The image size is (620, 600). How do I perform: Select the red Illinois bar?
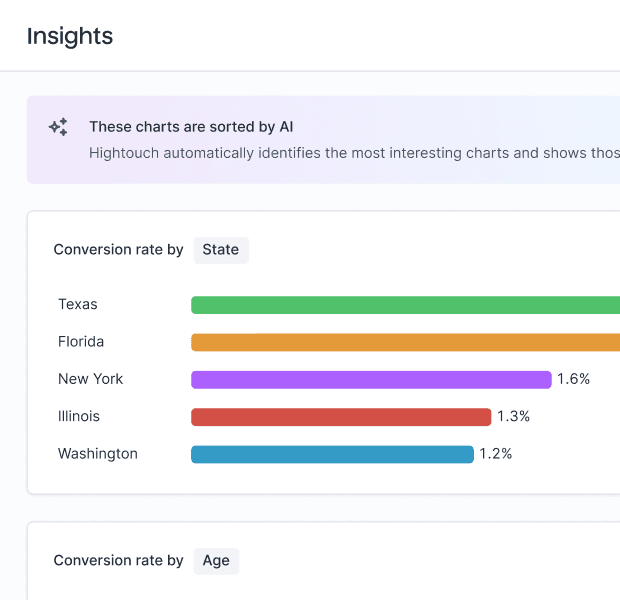[x=341, y=417]
